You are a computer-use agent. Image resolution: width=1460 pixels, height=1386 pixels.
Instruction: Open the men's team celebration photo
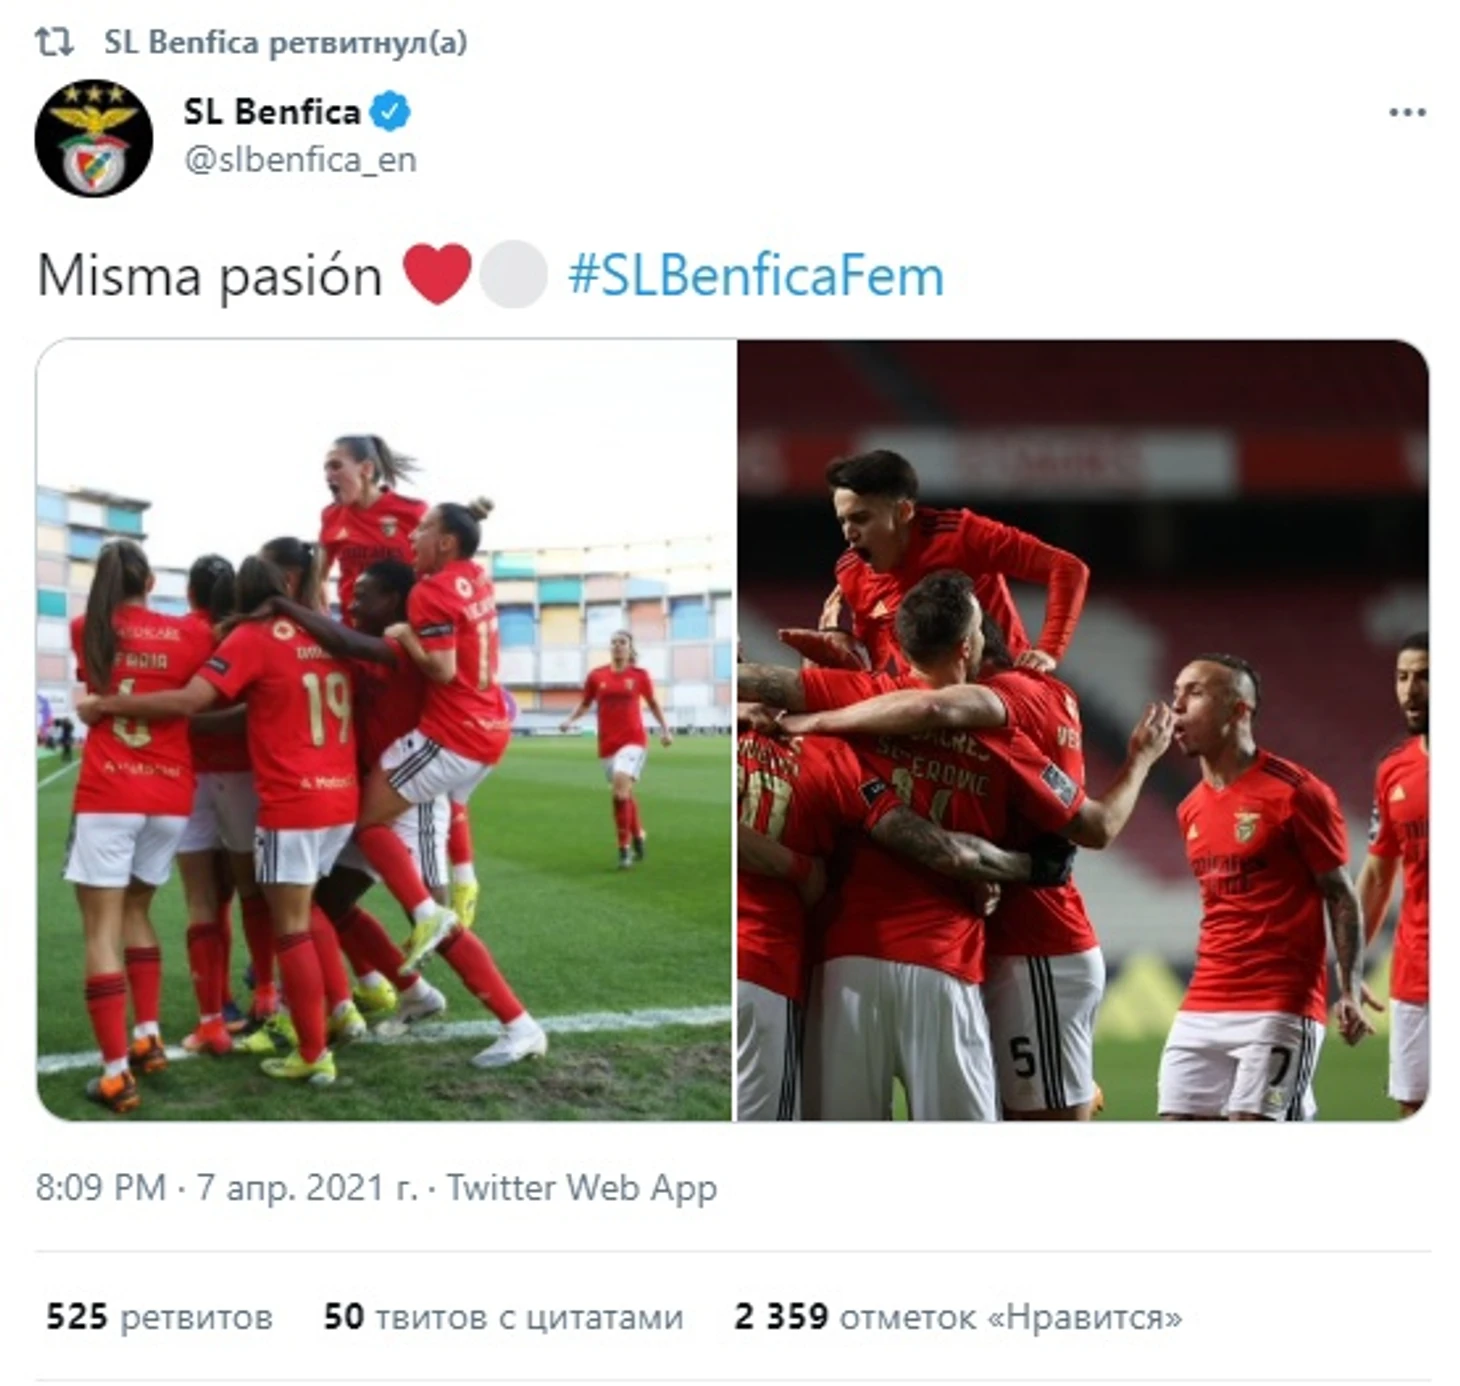(x=1083, y=730)
